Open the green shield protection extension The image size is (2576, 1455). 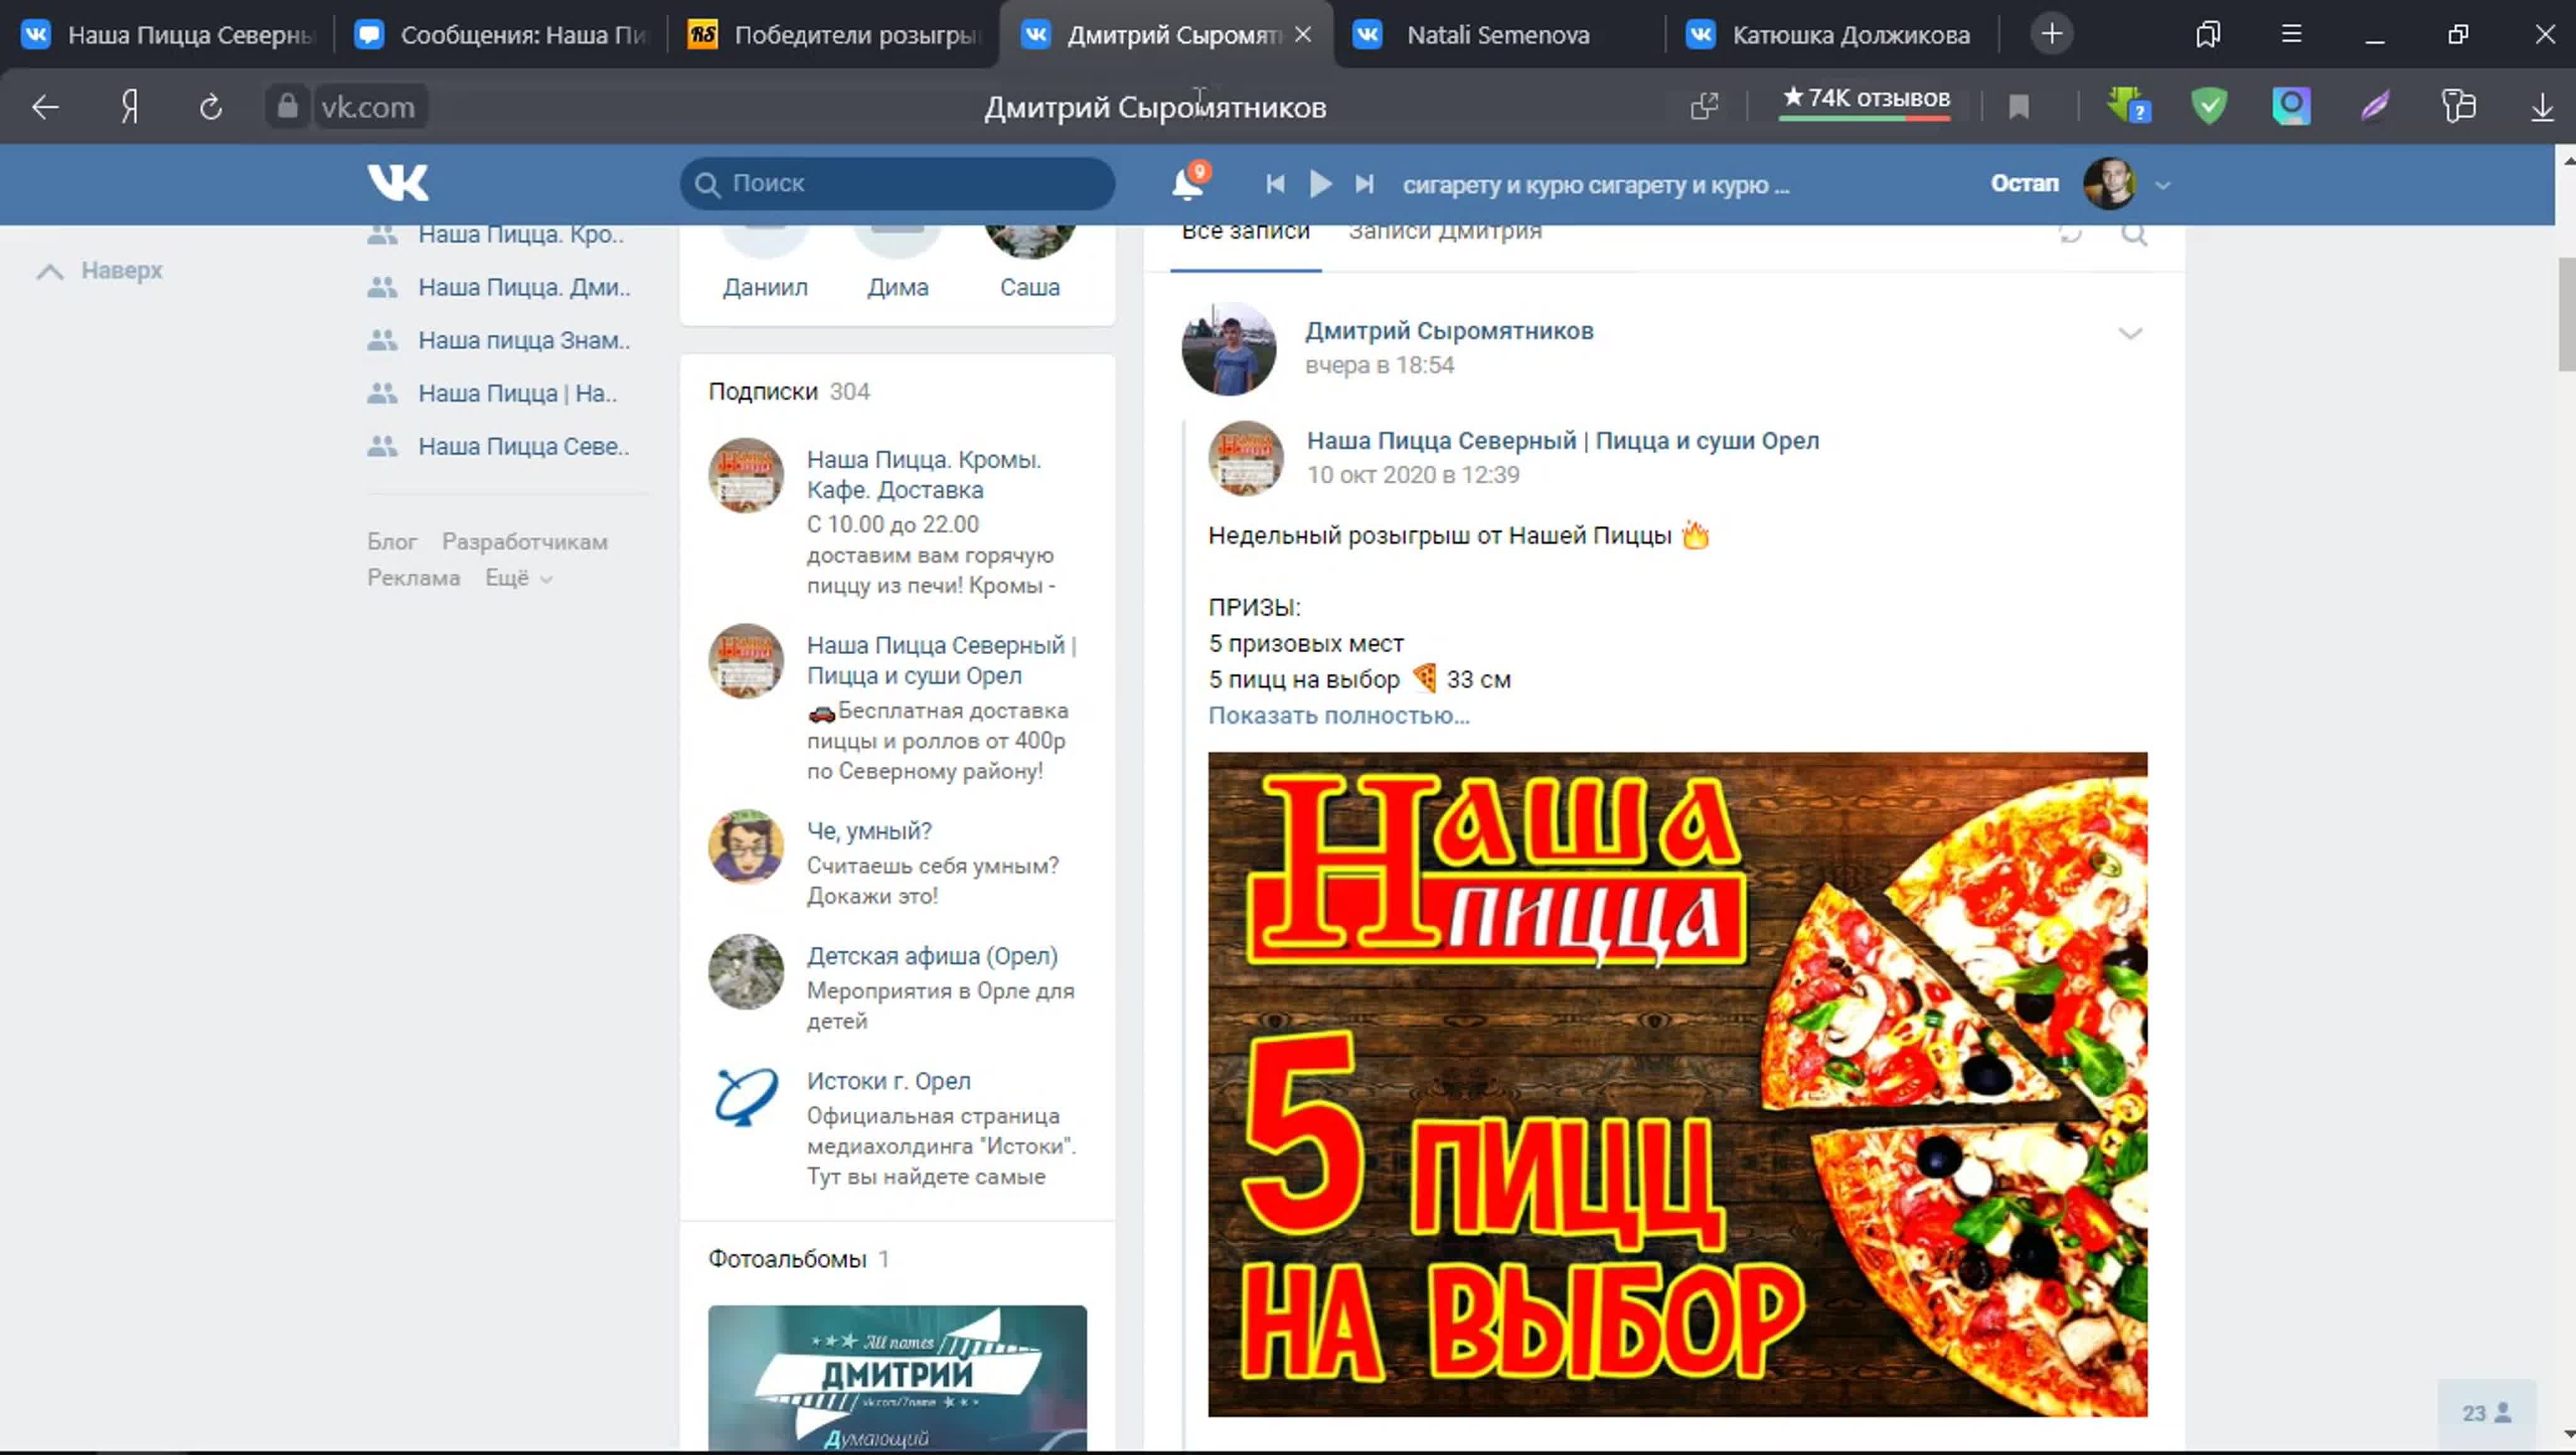tap(2209, 106)
